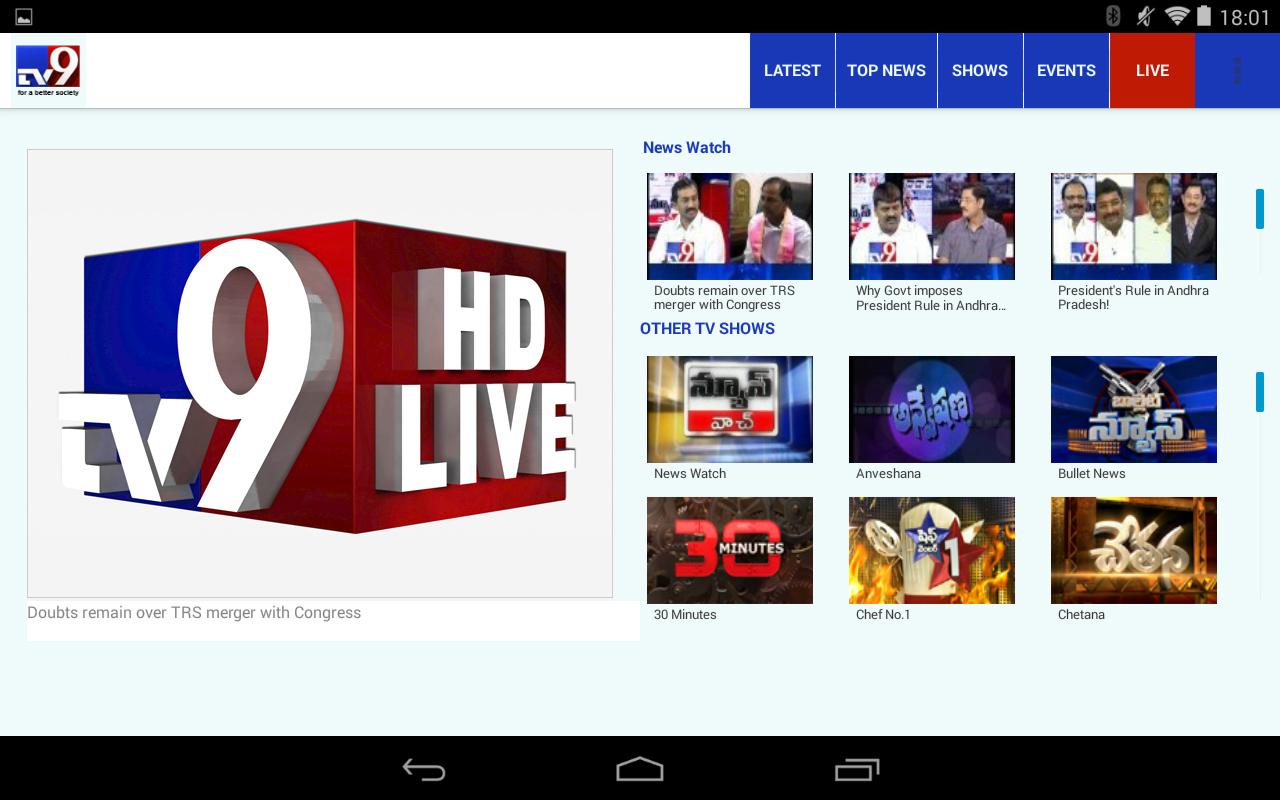Play the TV9 HD Live video
Image resolution: width=1280 pixels, height=800 pixels.
point(320,374)
